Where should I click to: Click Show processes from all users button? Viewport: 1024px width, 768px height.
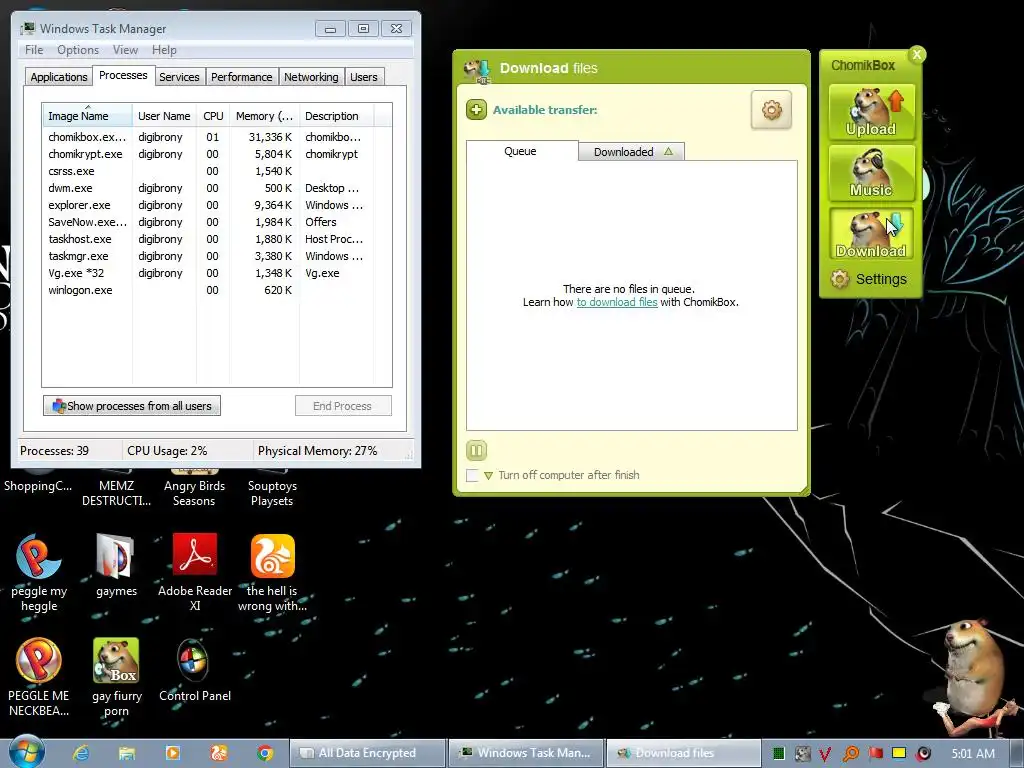(132, 406)
